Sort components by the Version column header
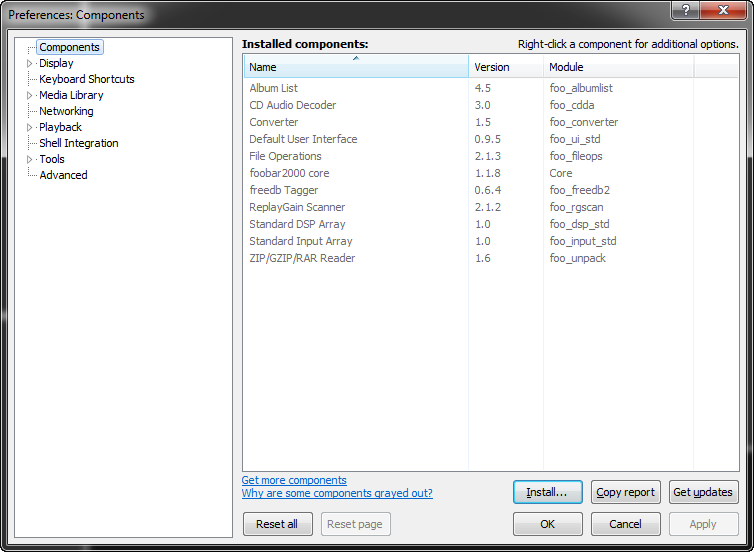Viewport: 754px width, 552px height. 506,66
